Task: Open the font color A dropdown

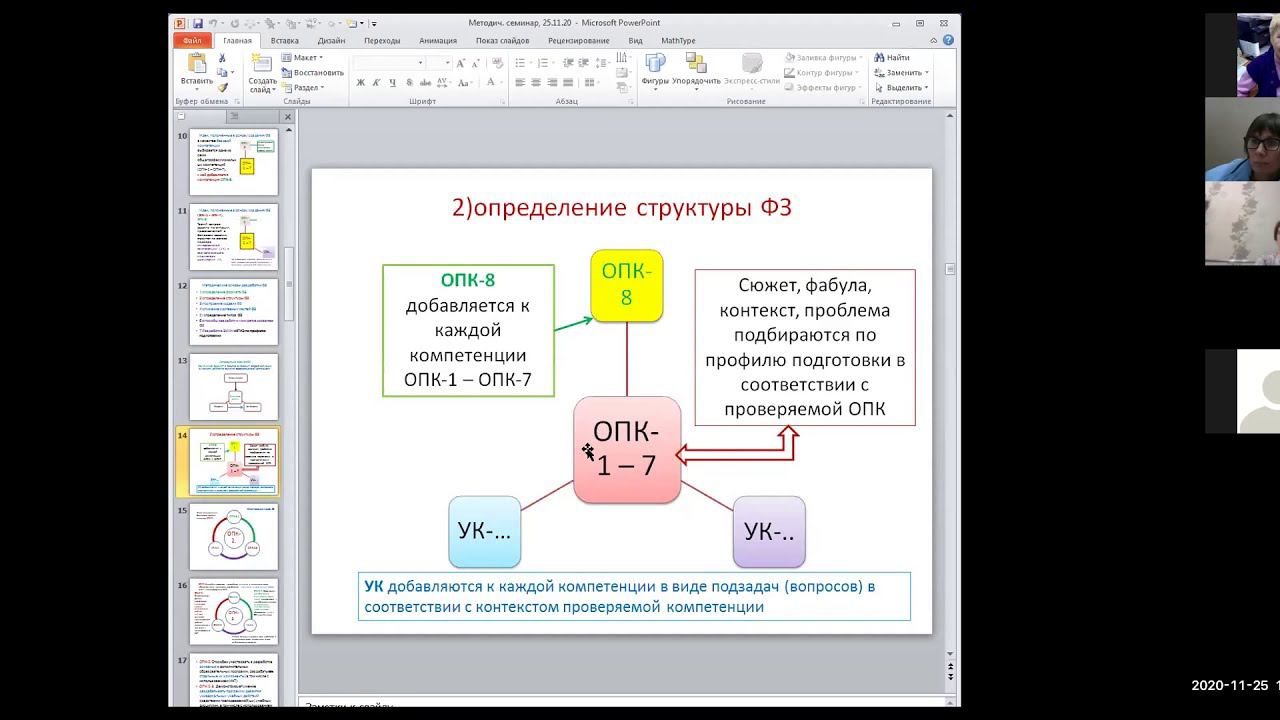Action: (x=502, y=83)
